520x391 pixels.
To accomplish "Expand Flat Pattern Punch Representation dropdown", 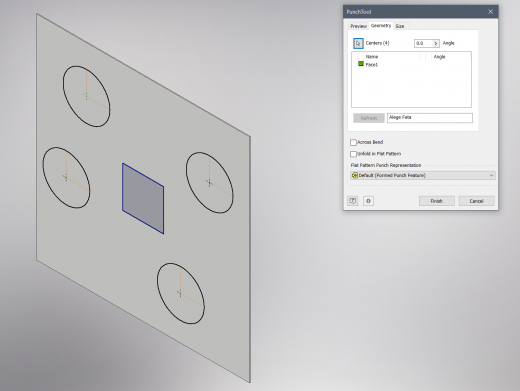I will tap(423, 175).
